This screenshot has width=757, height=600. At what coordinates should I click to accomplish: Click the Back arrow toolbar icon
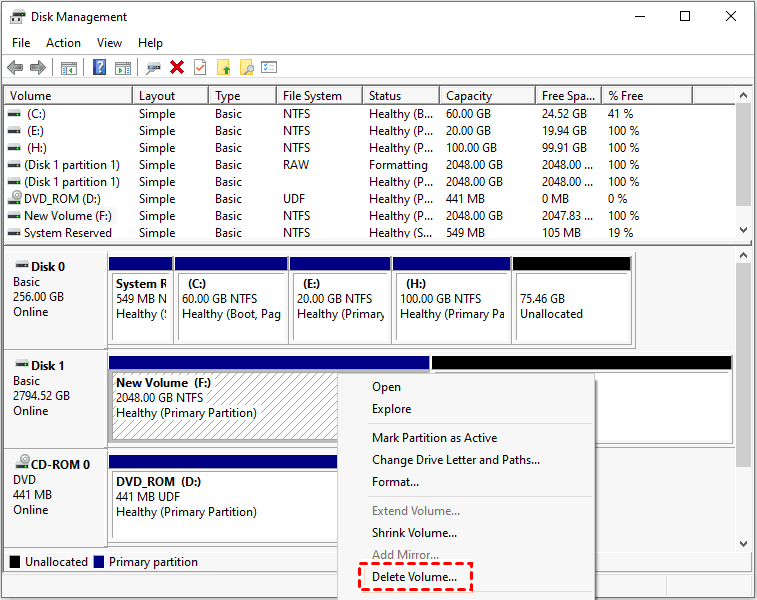(15, 67)
